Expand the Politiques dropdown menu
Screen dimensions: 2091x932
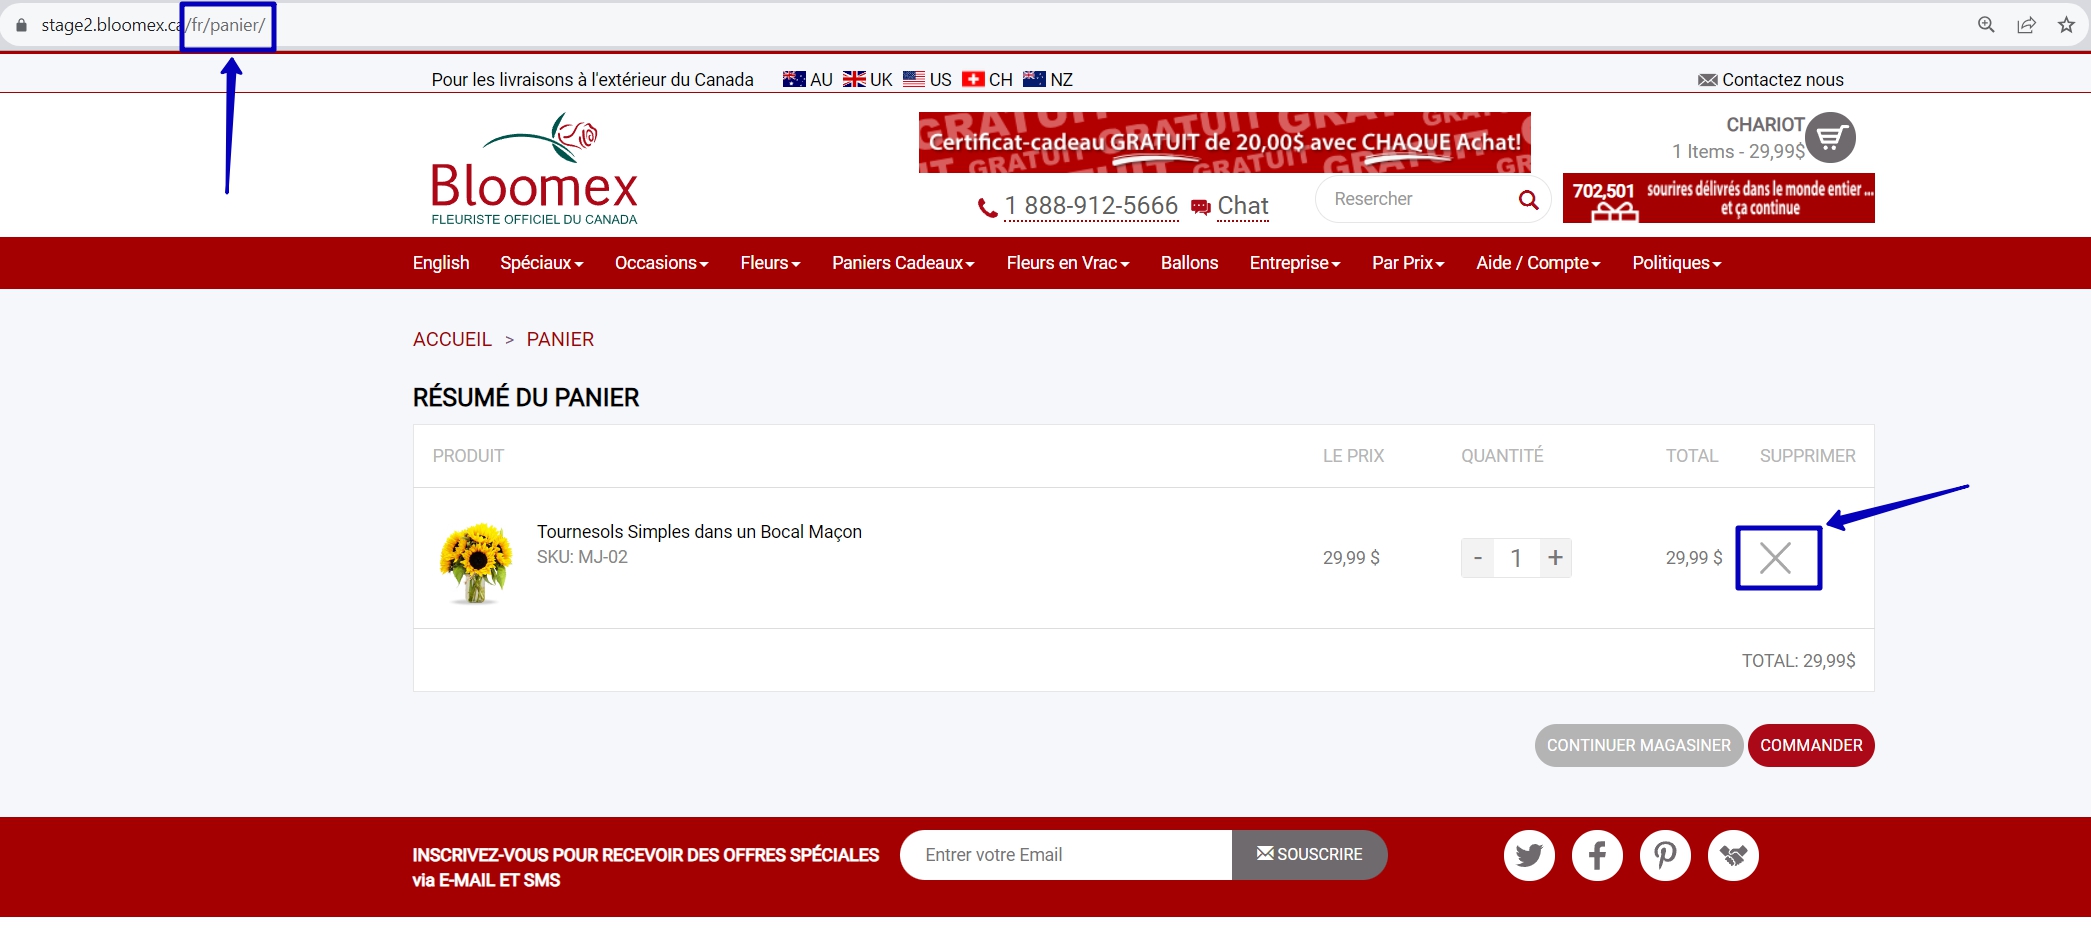(x=1677, y=263)
